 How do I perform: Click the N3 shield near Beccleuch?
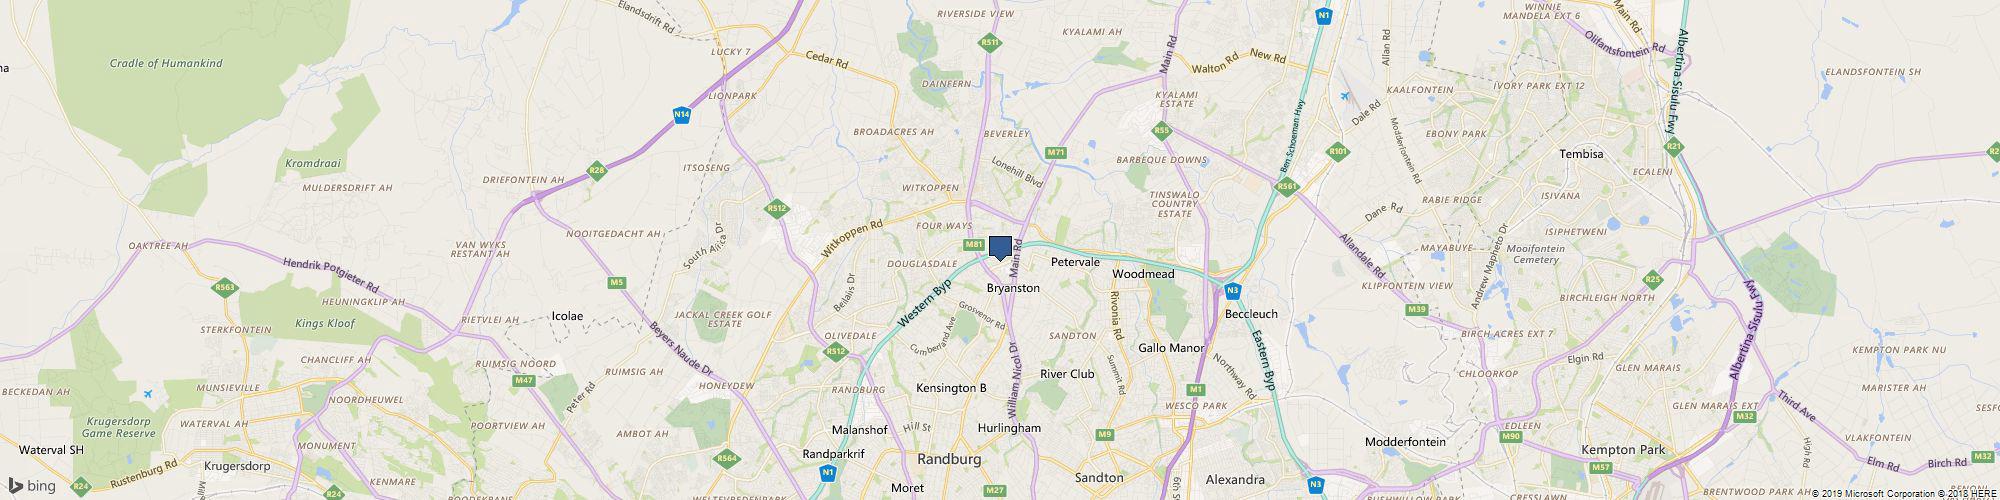point(1232,291)
